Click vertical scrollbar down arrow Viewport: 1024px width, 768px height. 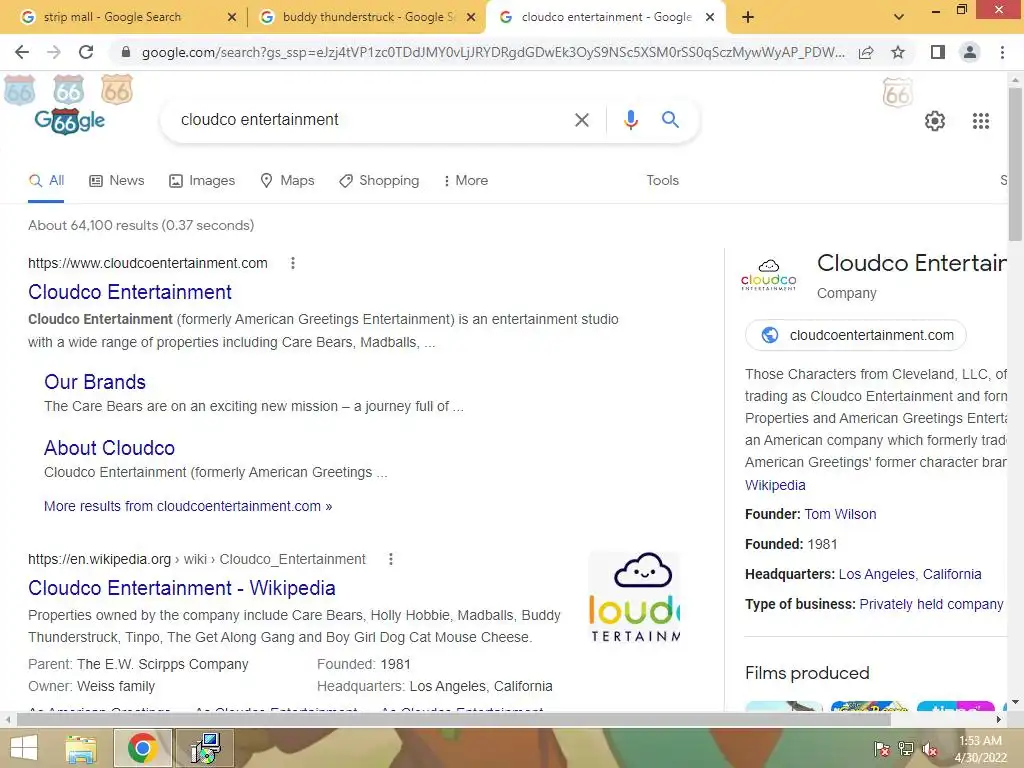tap(1016, 703)
